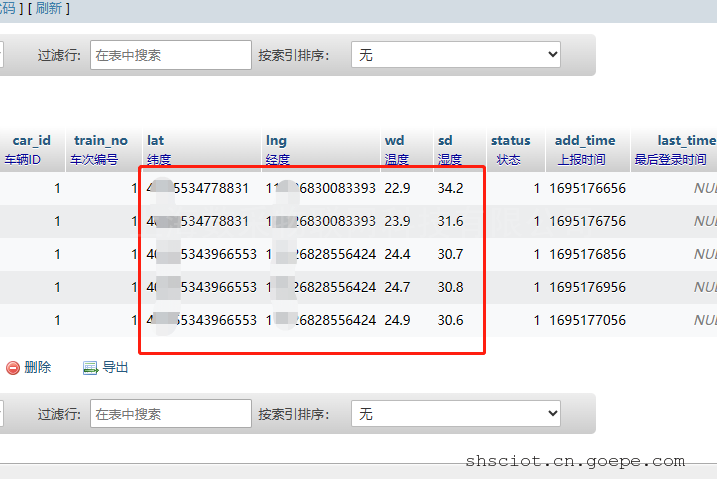This screenshot has height=479, width=717.
Task: Sort by the sd humidity column header
Action: point(445,141)
